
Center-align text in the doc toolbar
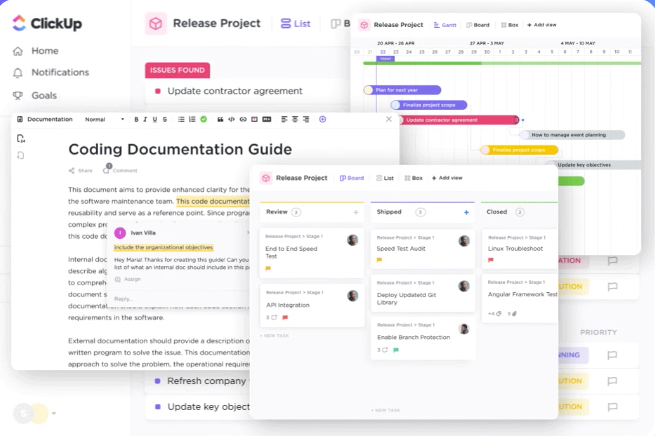295,119
